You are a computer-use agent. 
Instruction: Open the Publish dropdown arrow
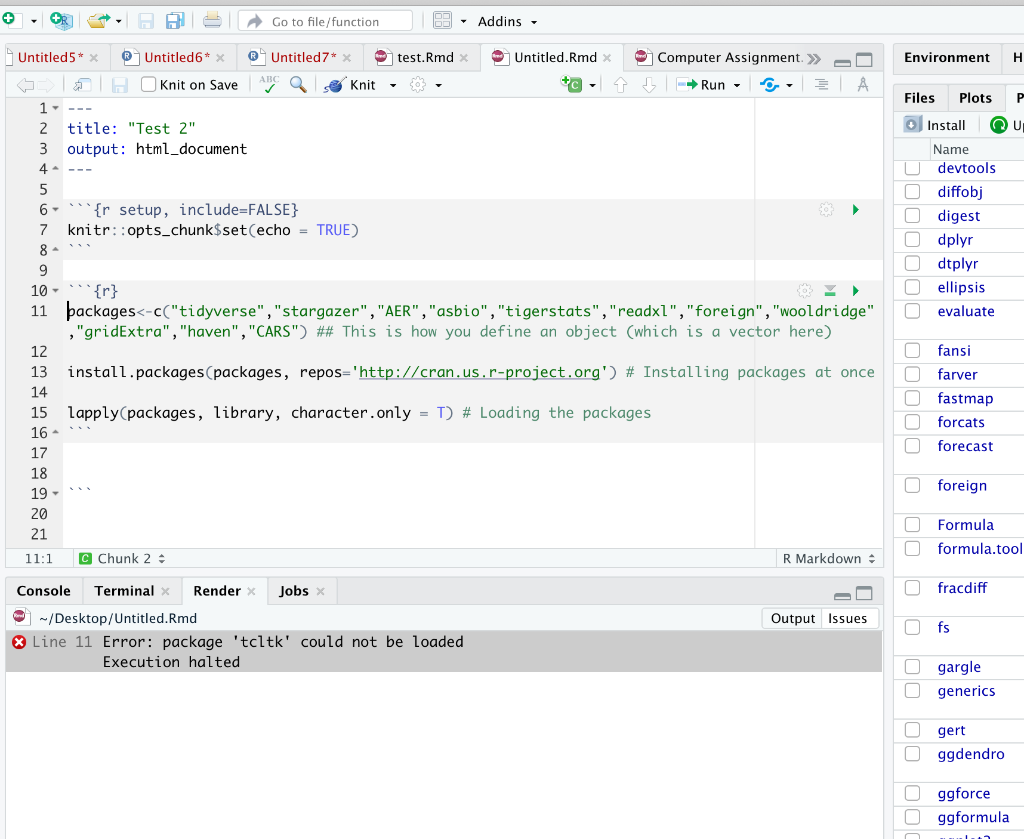[789, 85]
